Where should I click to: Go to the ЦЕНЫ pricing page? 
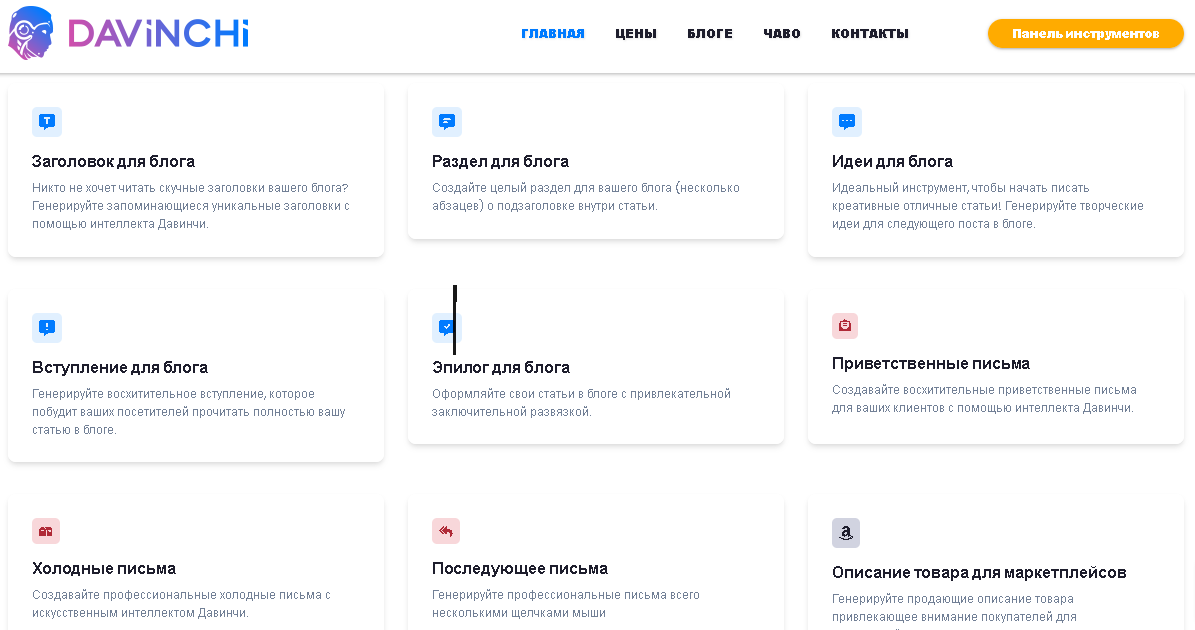[x=636, y=34]
